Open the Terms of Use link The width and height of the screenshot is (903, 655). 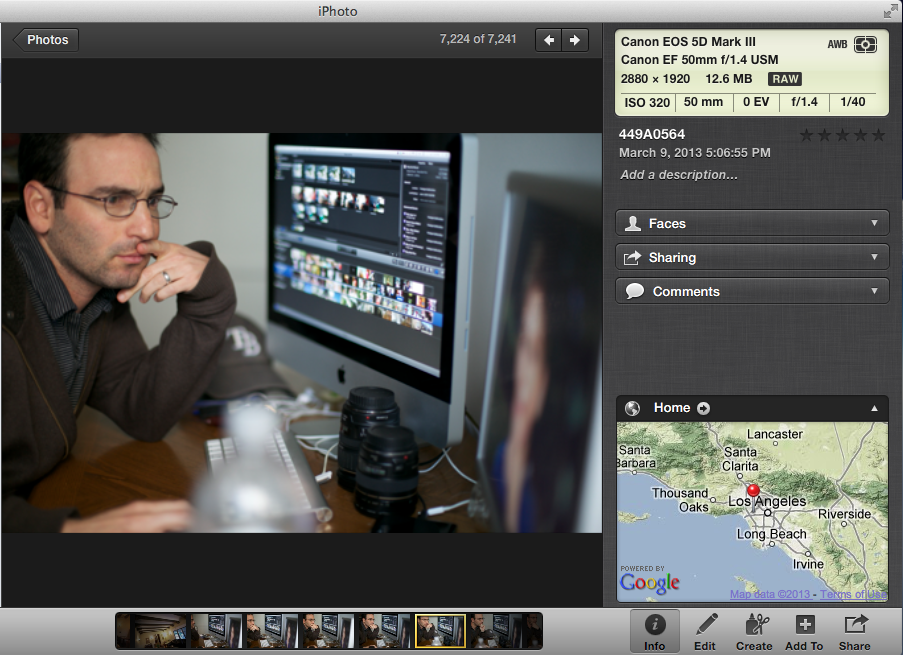tap(853, 595)
